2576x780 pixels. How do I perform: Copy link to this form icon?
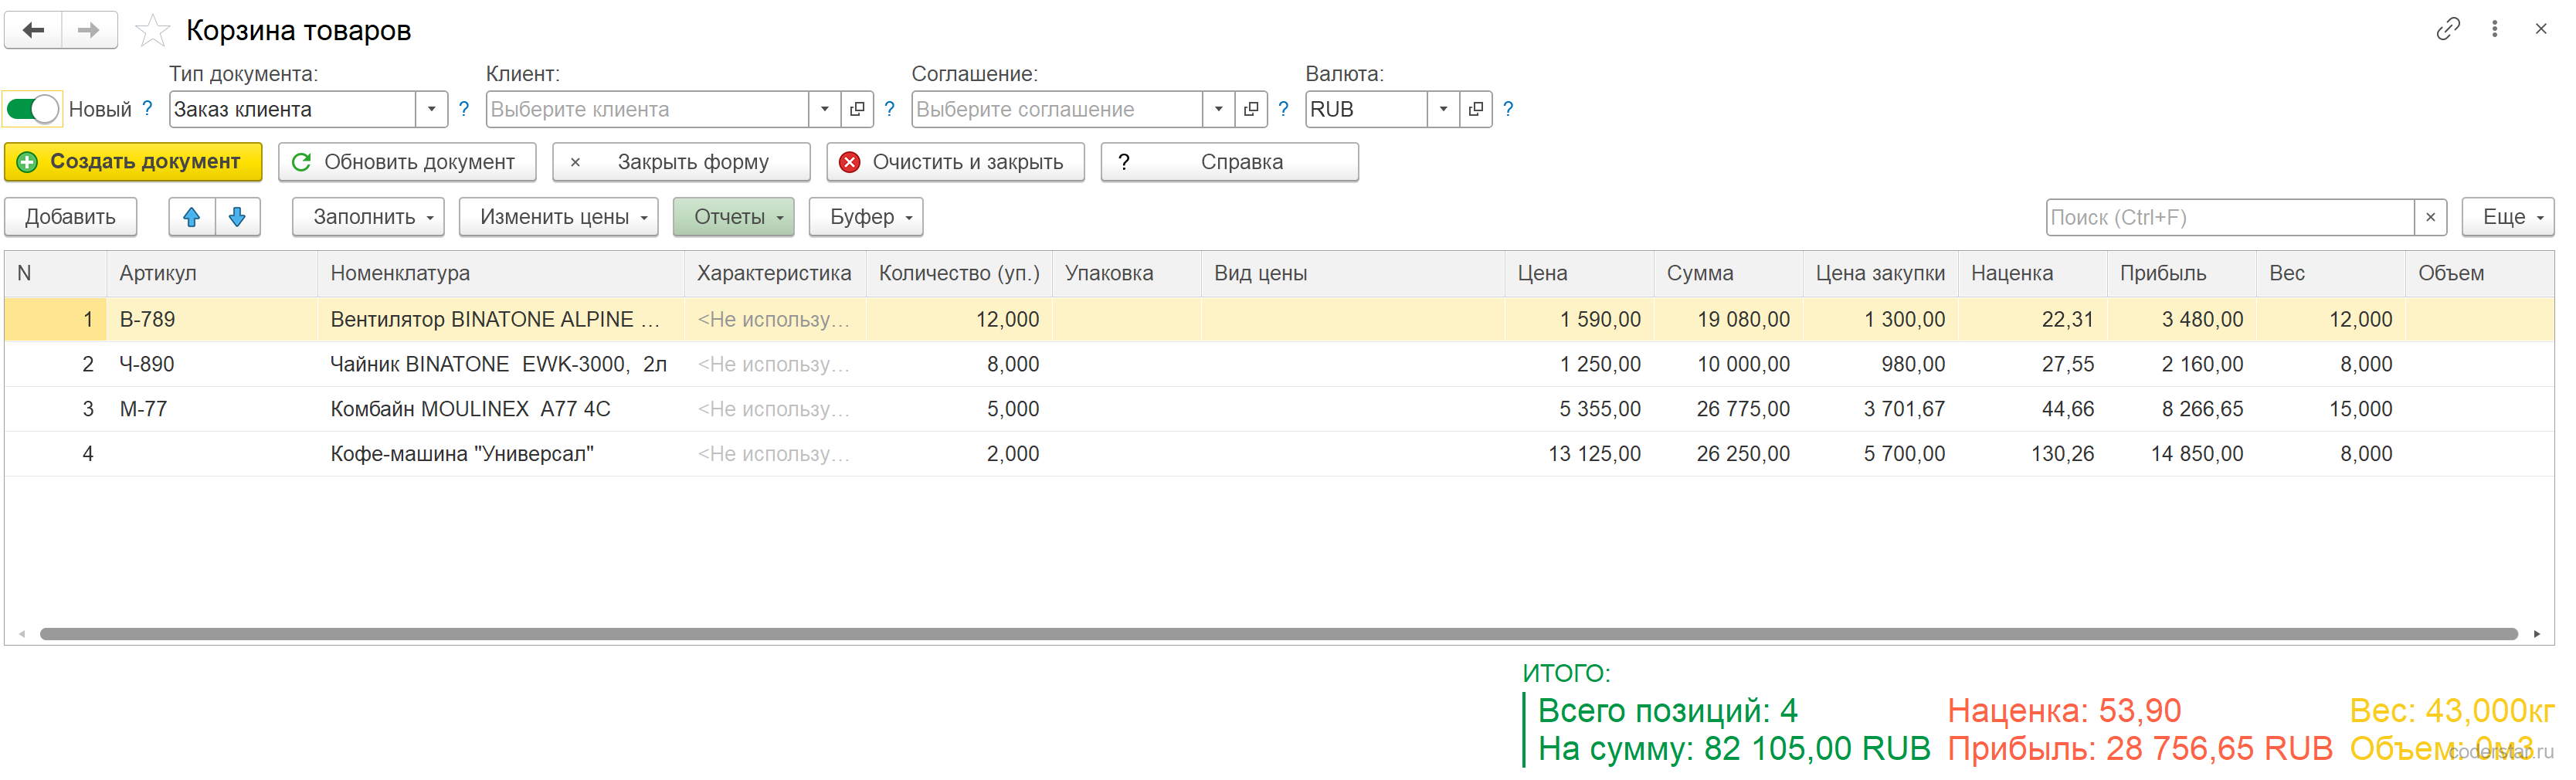click(2447, 29)
